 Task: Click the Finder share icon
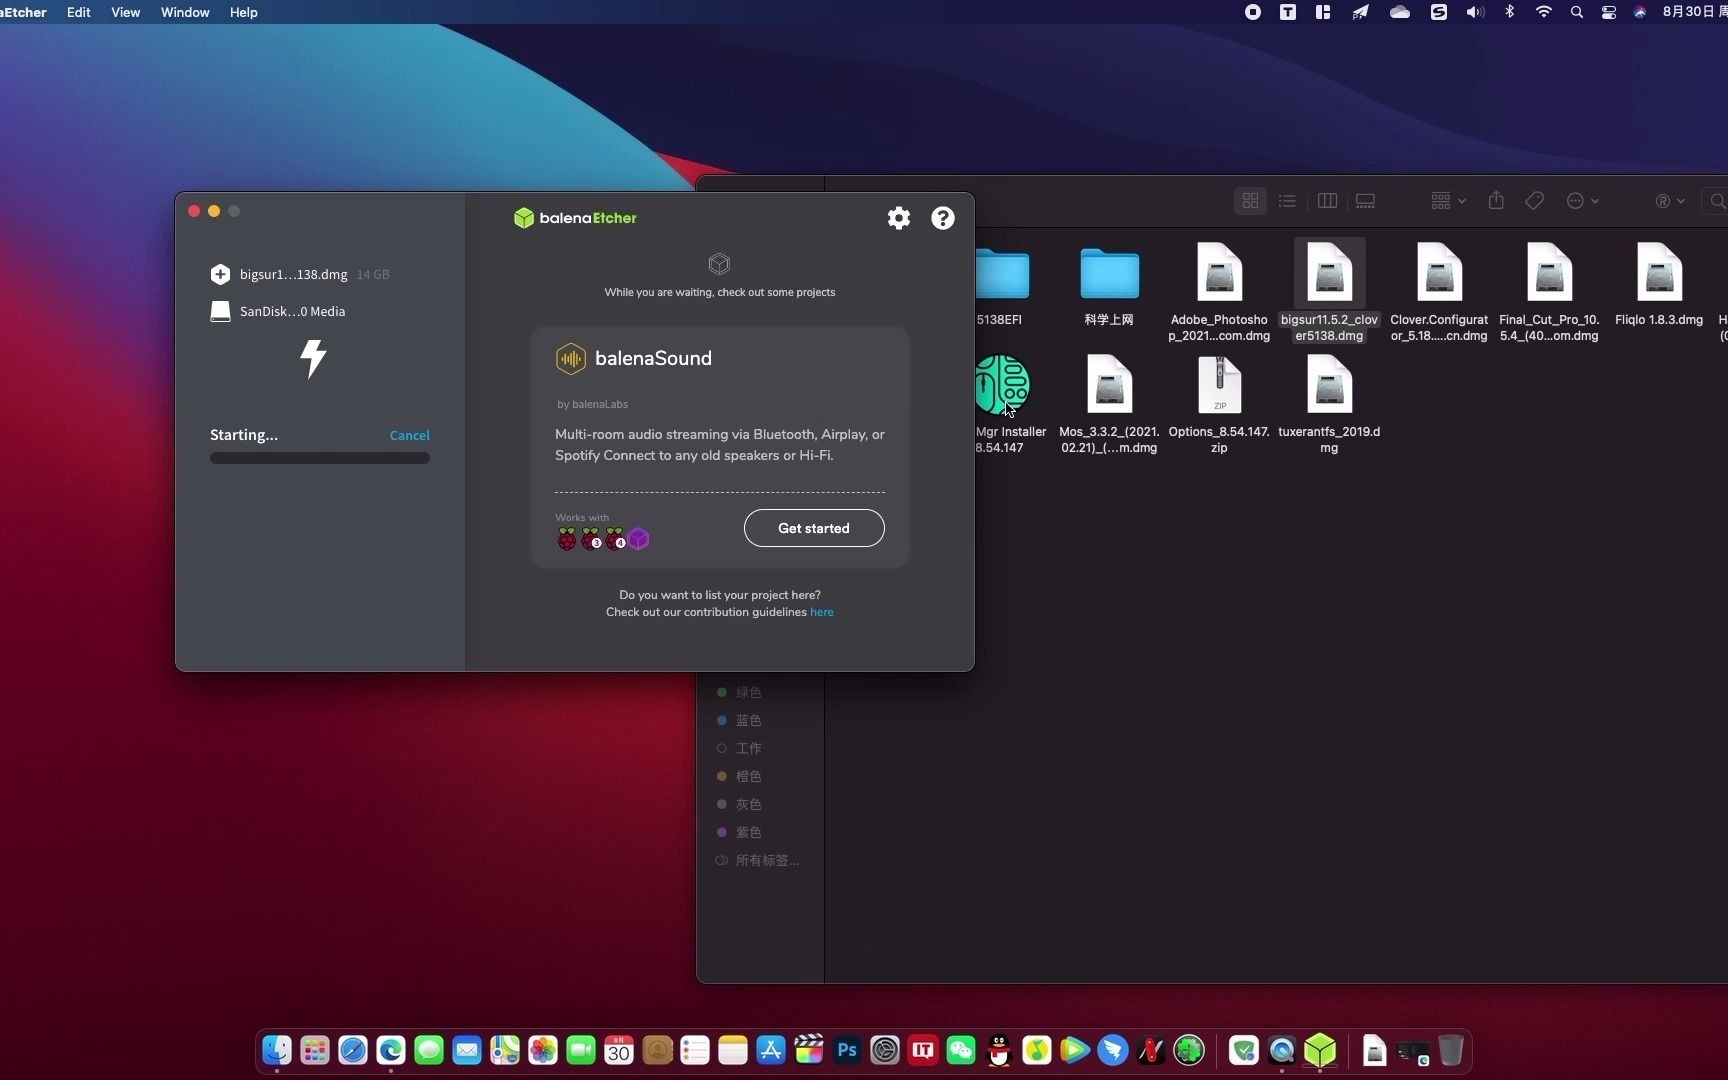click(1496, 201)
